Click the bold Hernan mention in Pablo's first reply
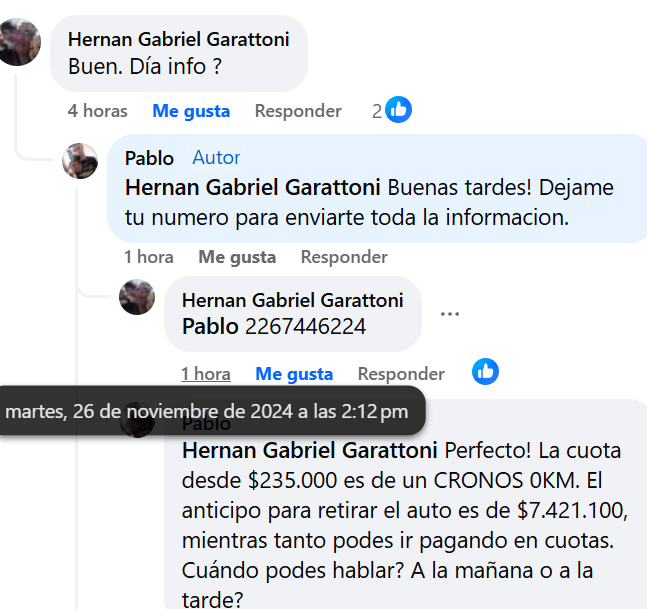647x609 pixels. click(252, 187)
